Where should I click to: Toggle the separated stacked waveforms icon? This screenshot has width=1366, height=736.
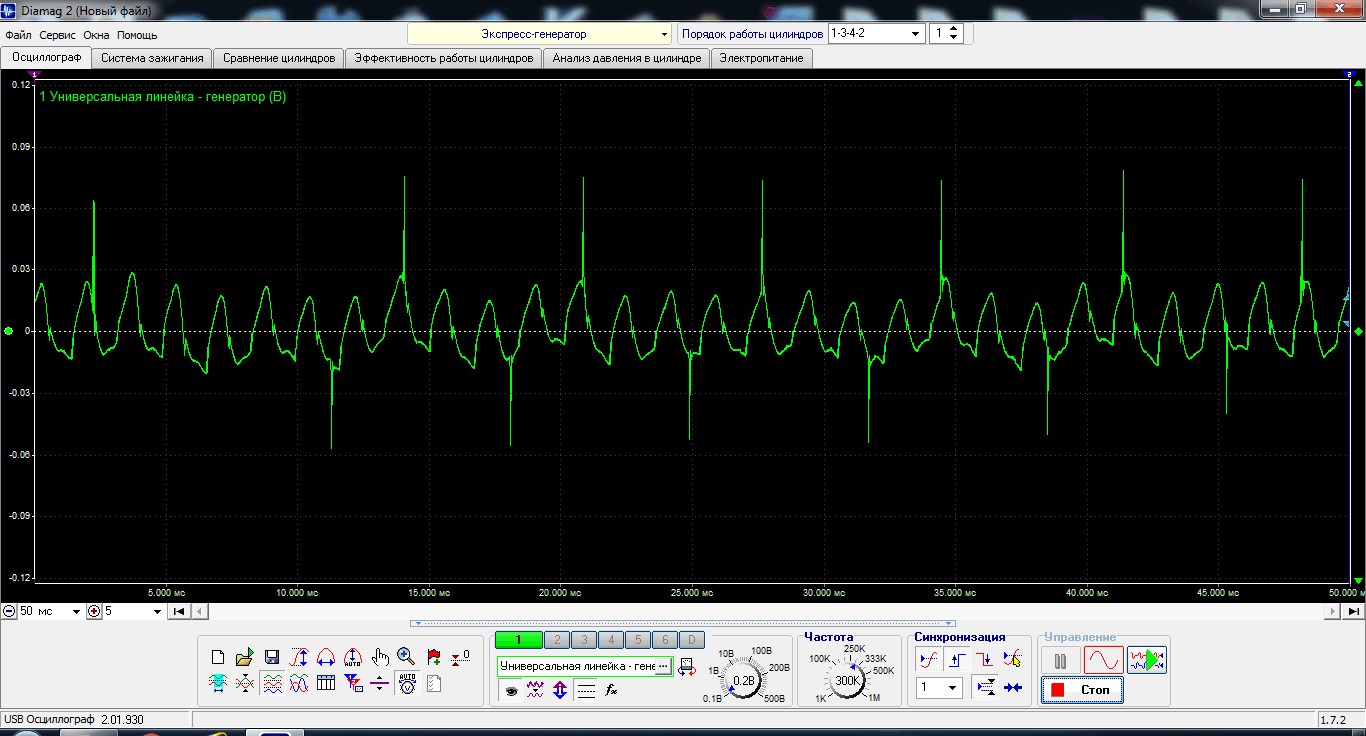coord(272,684)
